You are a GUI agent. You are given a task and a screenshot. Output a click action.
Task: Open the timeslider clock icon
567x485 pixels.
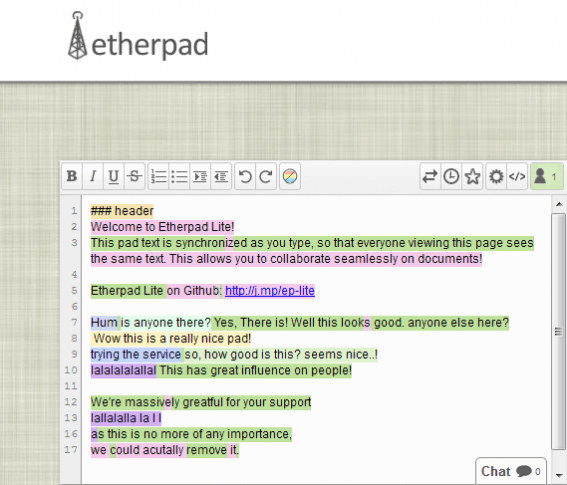[451, 176]
